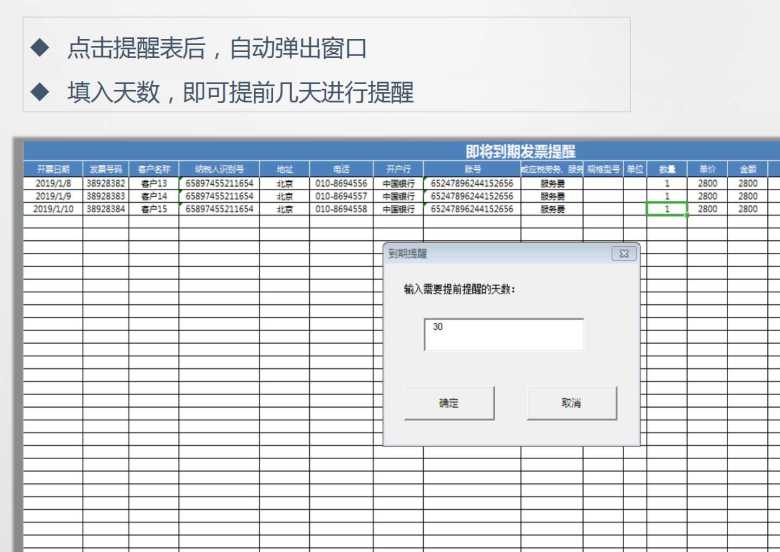This screenshot has height=552, width=780.
Task: Click the 客户名称 column header
Action: [x=154, y=169]
